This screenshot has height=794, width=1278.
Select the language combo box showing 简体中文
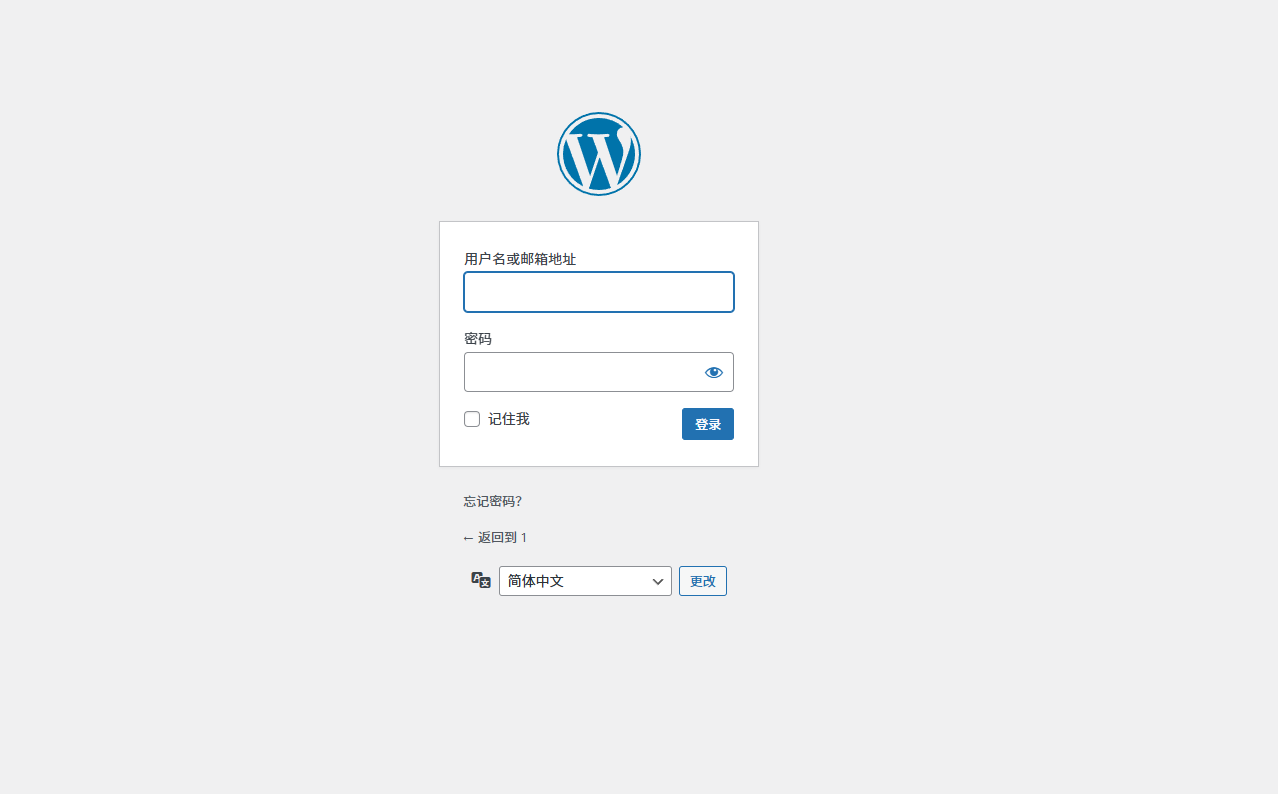click(585, 581)
